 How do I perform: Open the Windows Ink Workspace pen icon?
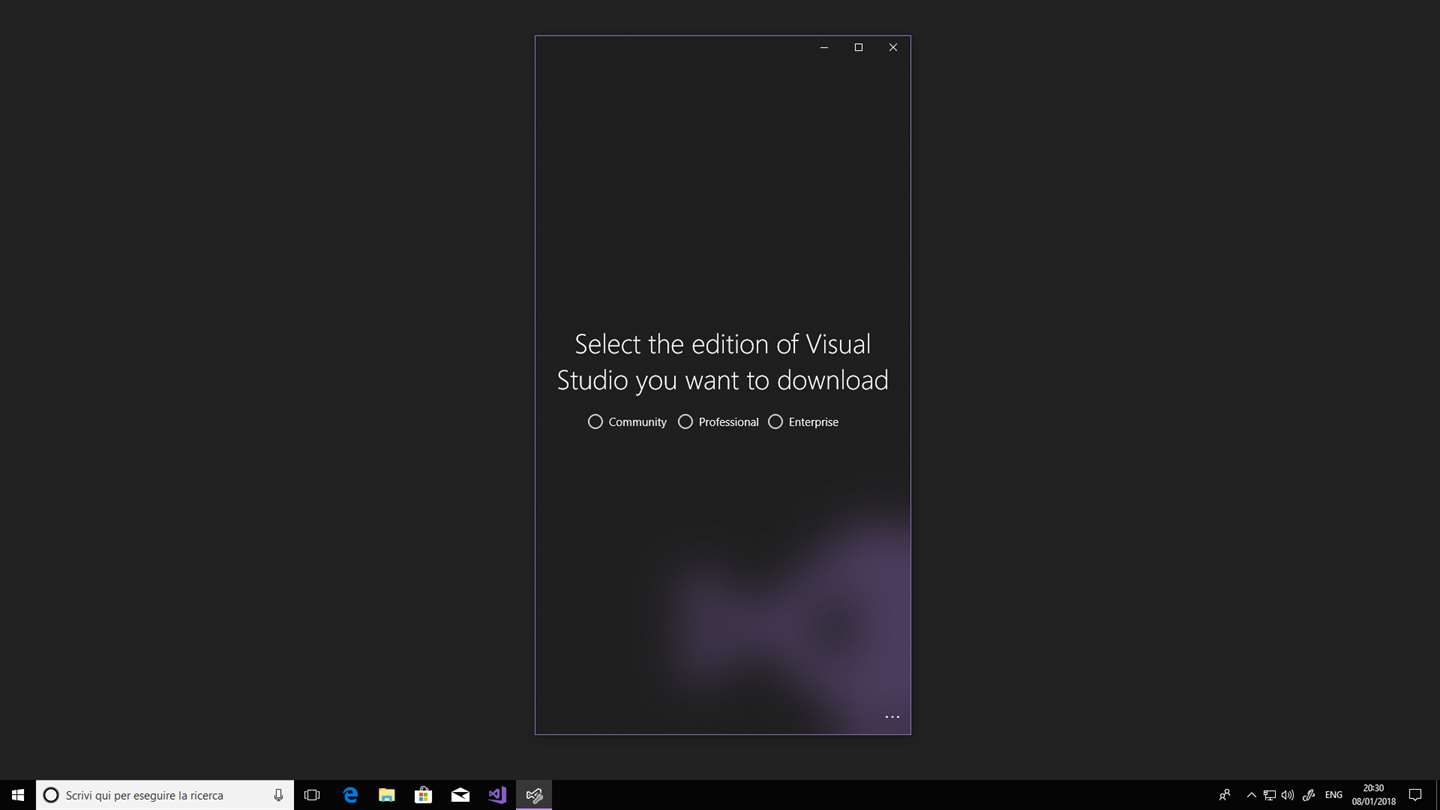pos(1309,795)
